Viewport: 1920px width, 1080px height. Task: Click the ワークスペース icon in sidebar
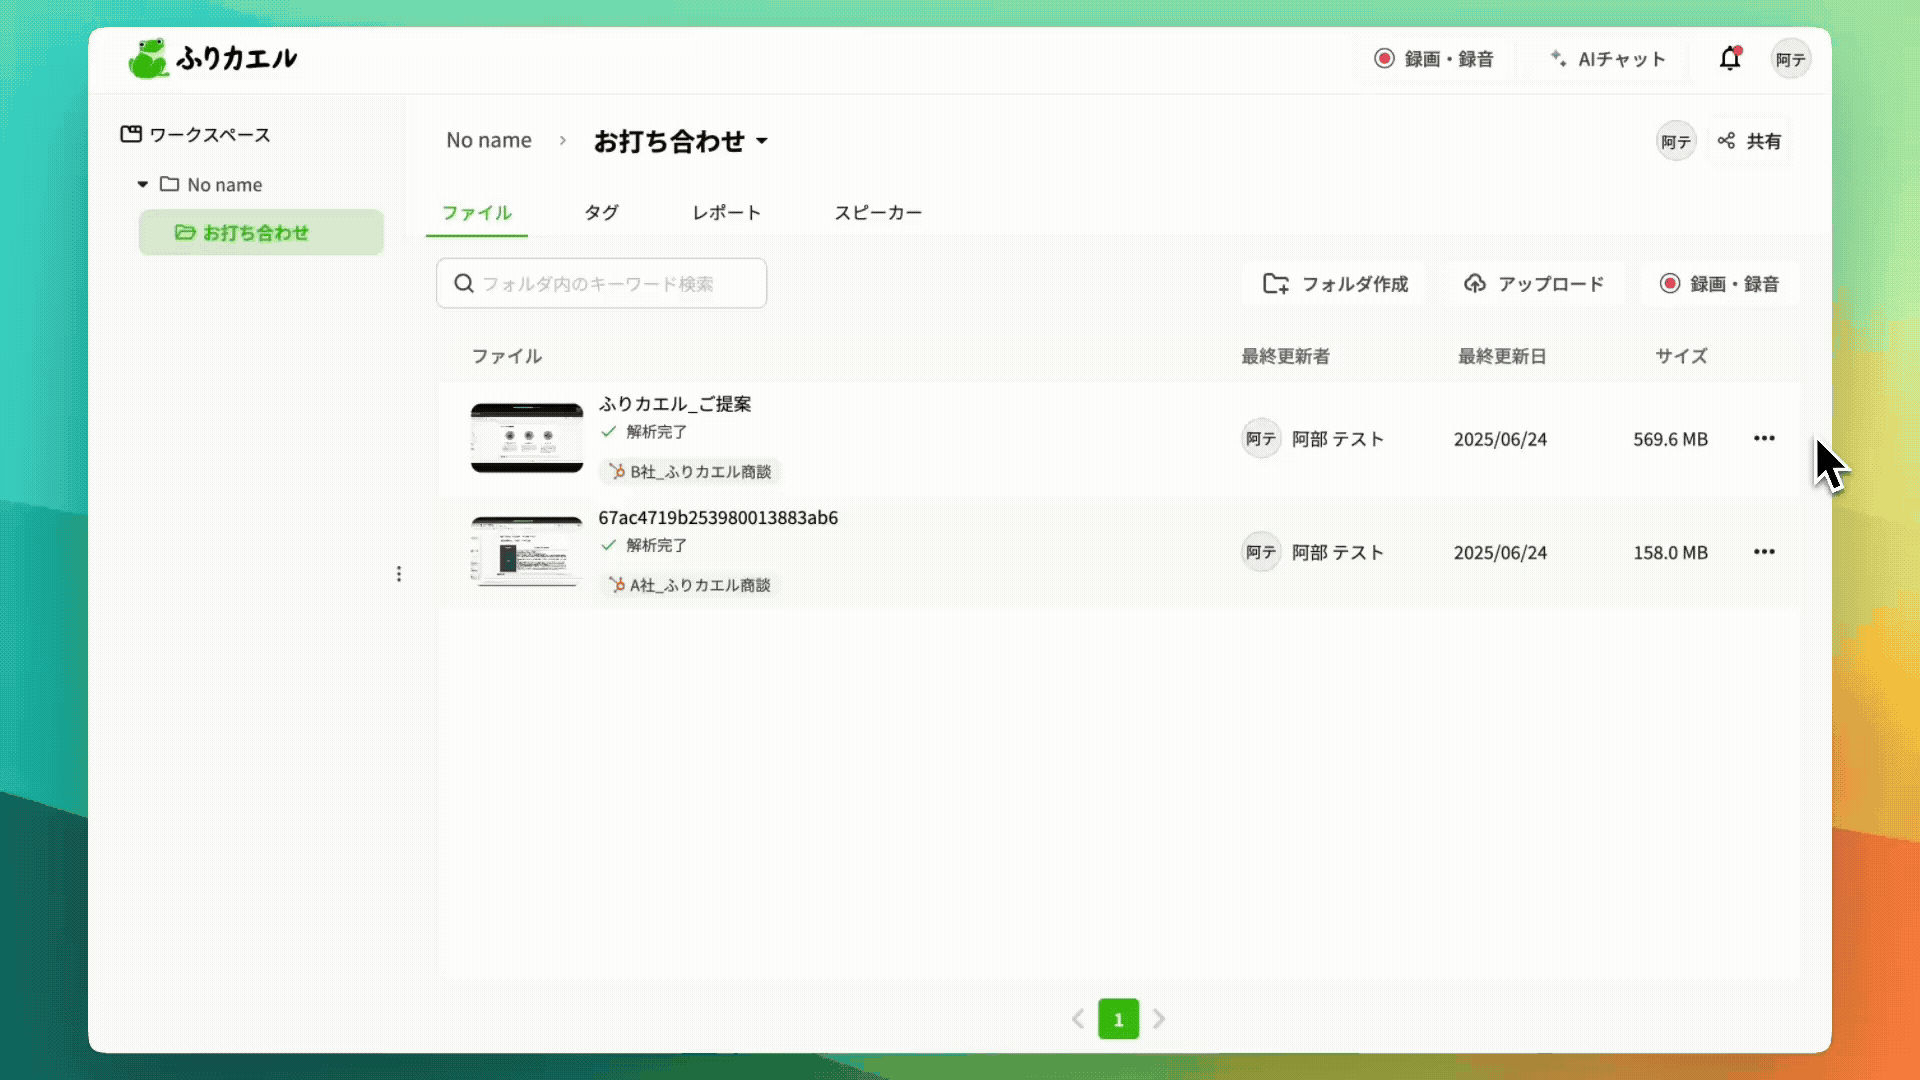pyautogui.click(x=131, y=134)
